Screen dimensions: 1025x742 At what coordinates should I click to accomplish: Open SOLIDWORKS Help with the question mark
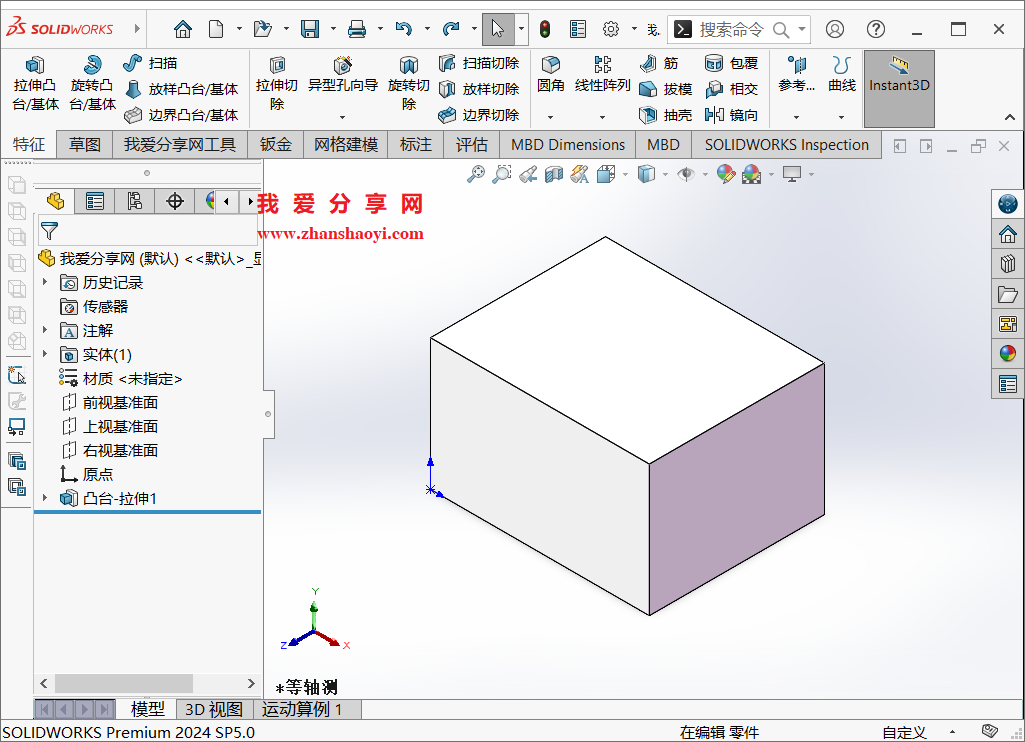[x=875, y=29]
